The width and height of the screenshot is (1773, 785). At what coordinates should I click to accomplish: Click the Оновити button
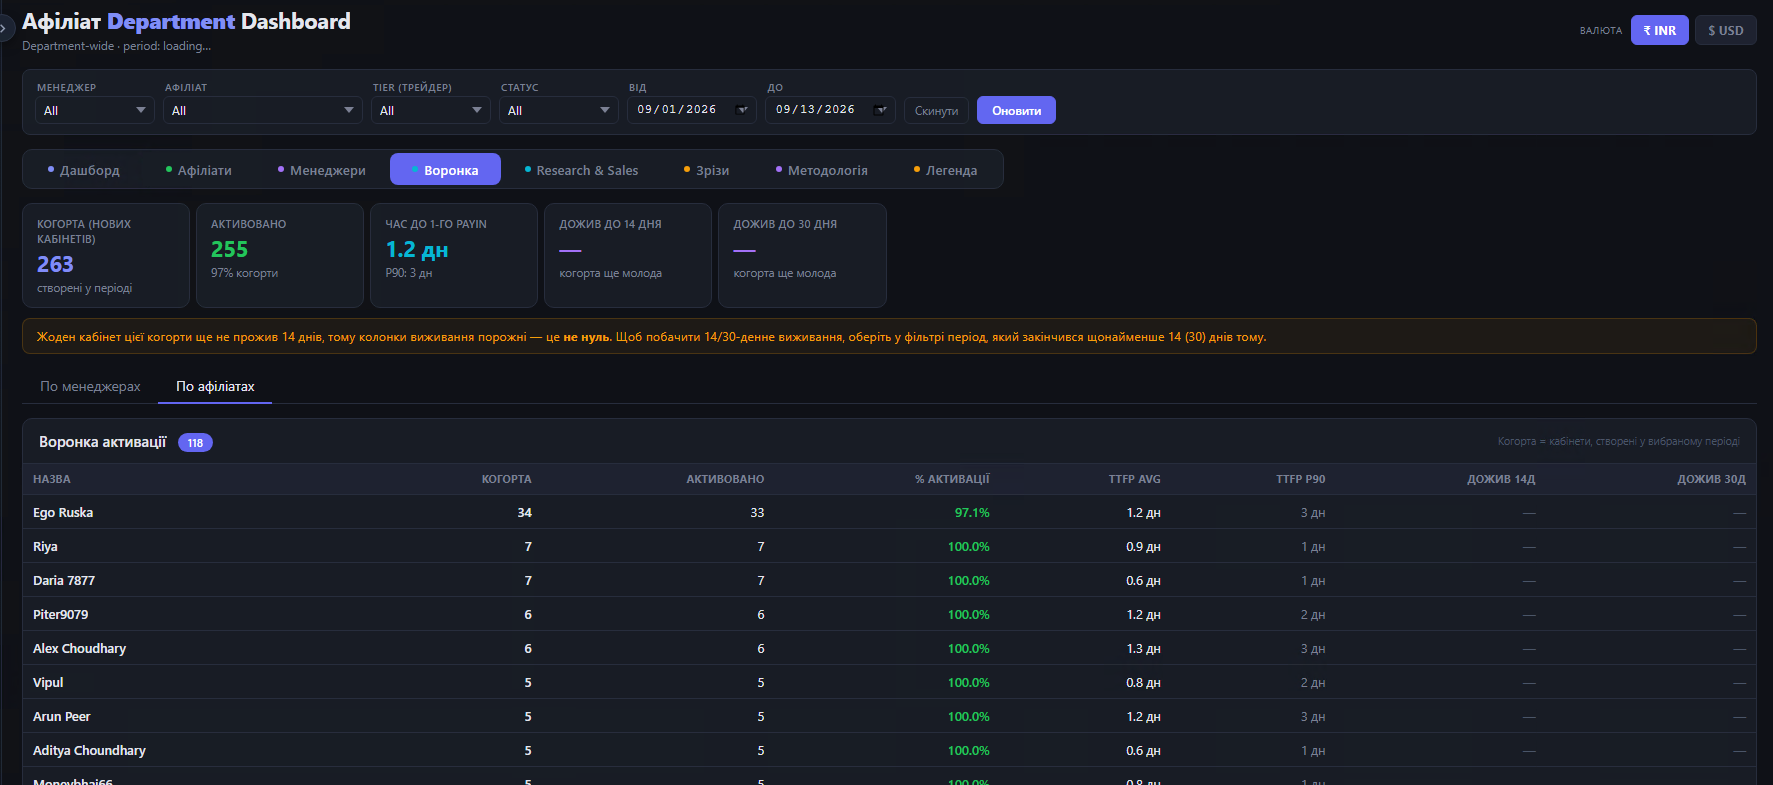point(1016,110)
